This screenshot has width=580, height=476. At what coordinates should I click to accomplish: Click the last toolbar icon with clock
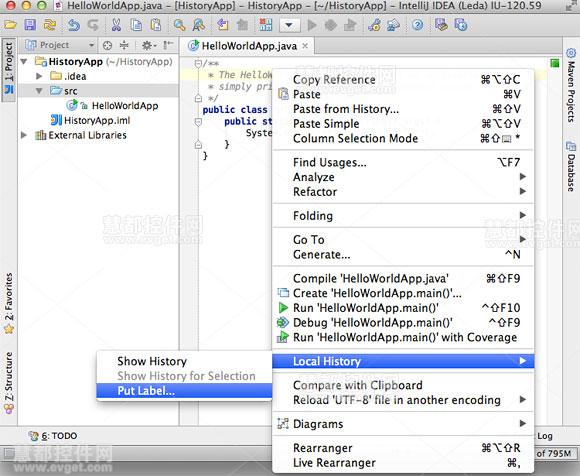[461, 25]
